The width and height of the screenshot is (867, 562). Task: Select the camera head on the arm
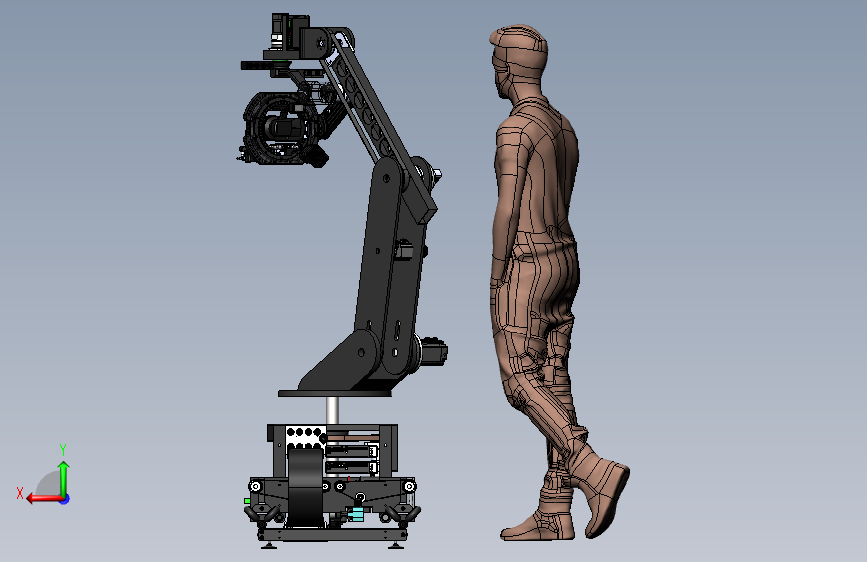coord(281,130)
